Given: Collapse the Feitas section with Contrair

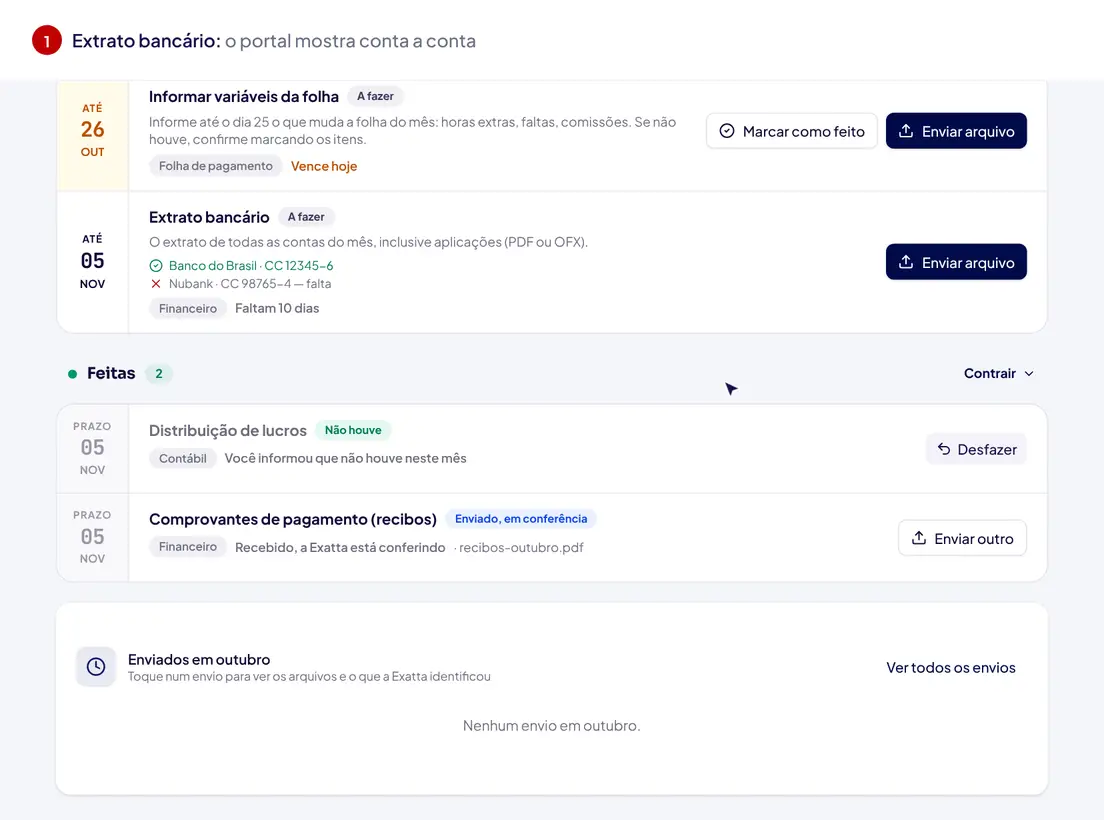Looking at the screenshot, I should click(998, 373).
